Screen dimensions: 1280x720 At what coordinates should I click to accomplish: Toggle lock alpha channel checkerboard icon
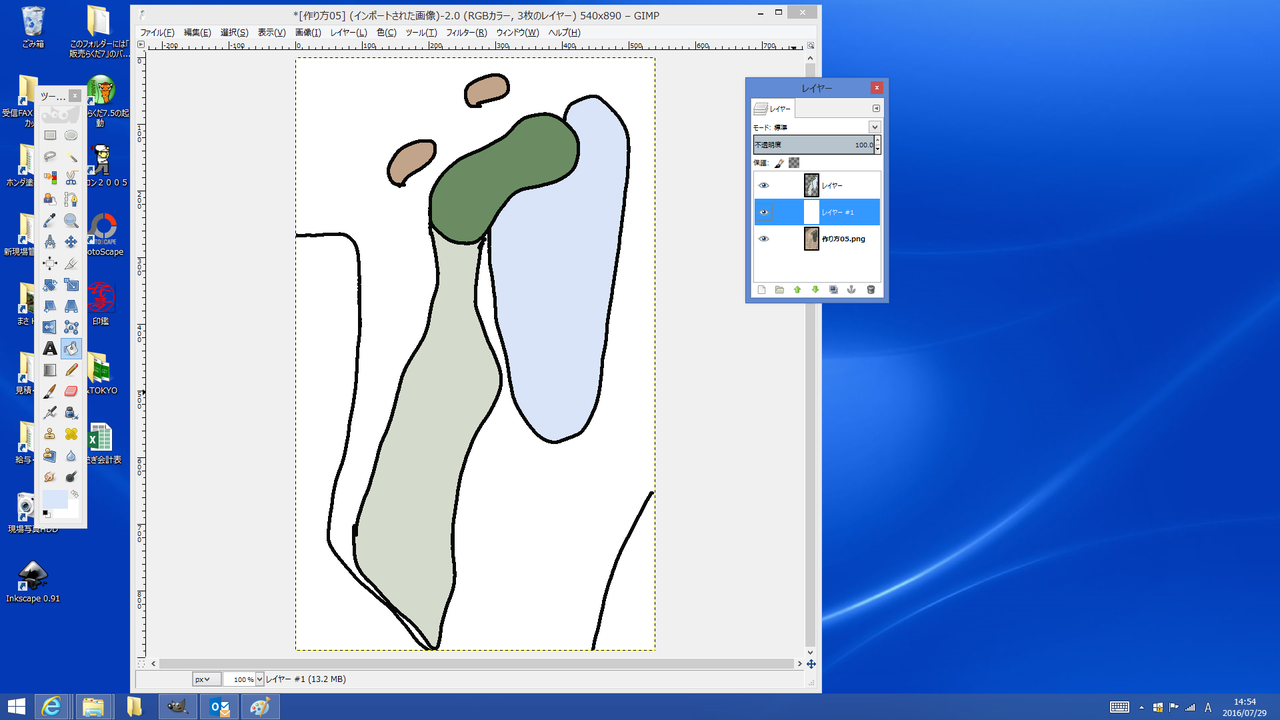point(794,162)
